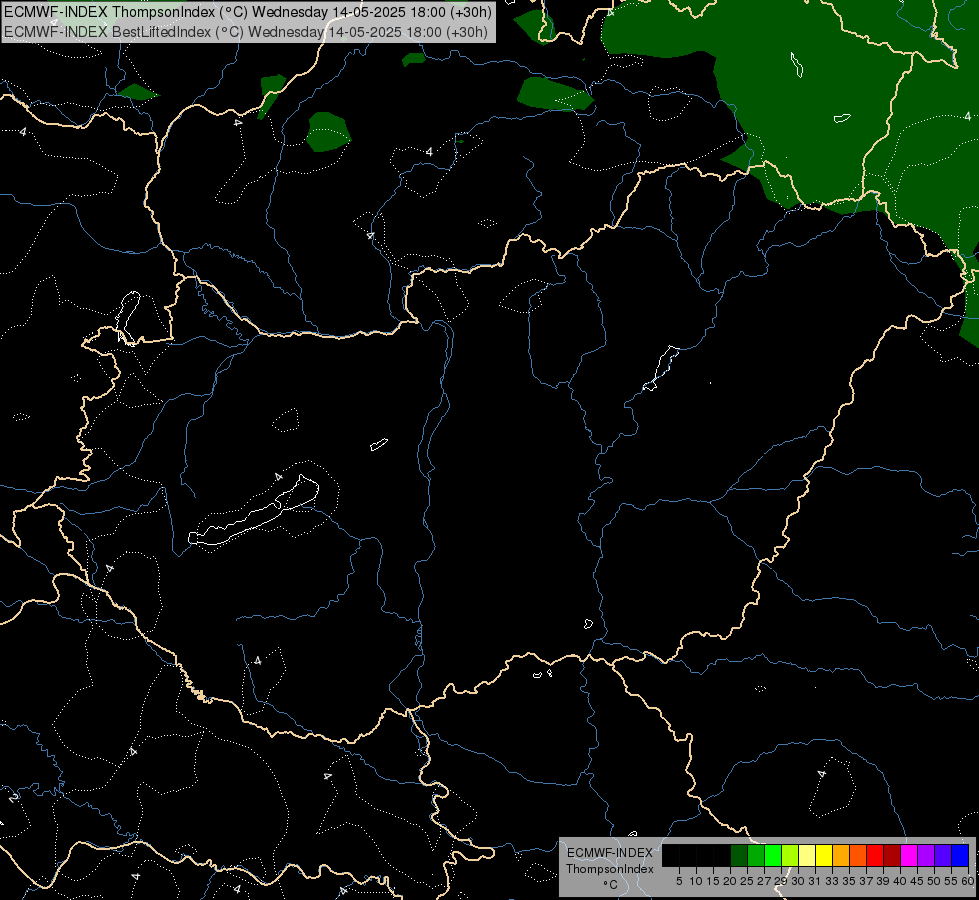Click the ThompsonIndex title line at top

(248, 12)
